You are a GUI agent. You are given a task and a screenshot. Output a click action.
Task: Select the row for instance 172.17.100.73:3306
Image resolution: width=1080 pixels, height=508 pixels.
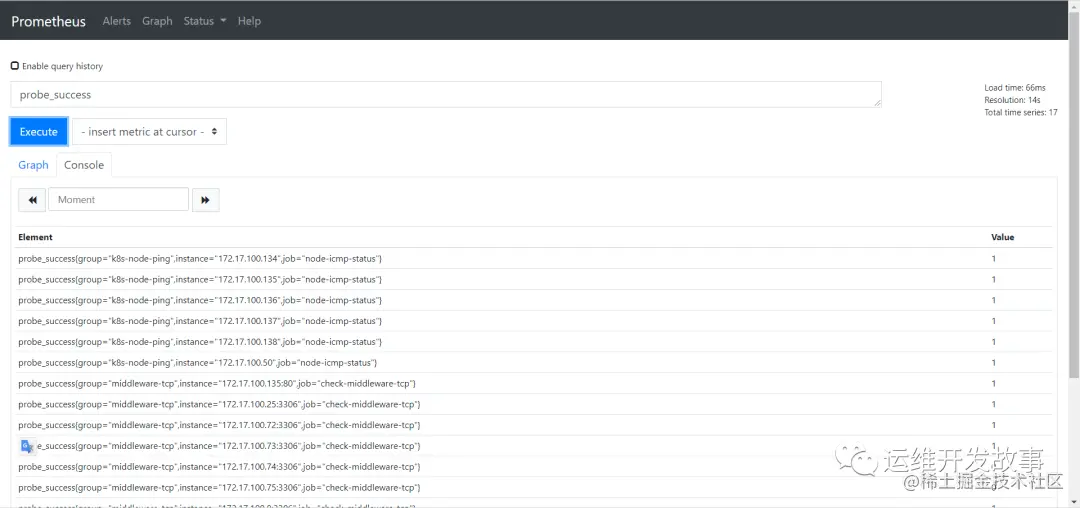(x=534, y=446)
